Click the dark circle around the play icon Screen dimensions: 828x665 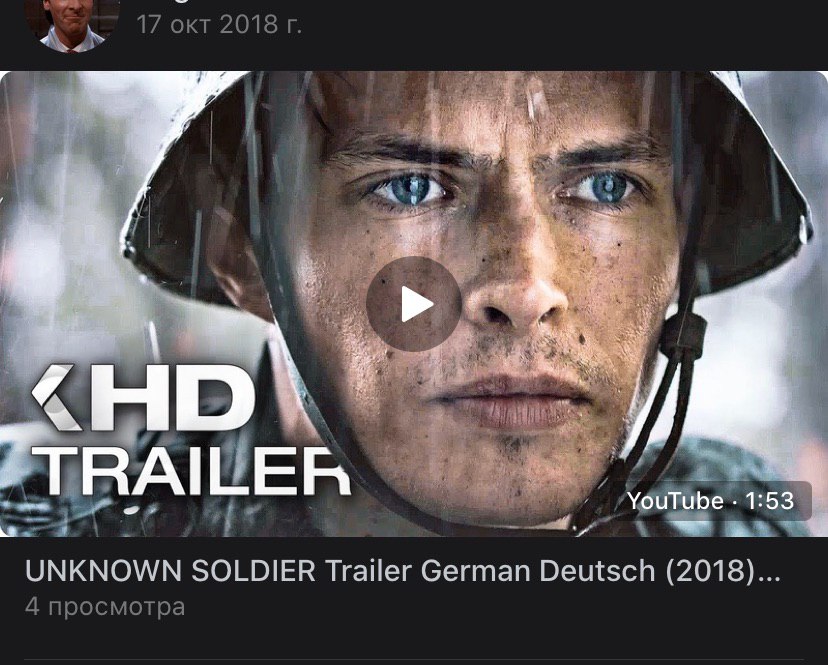tap(414, 304)
